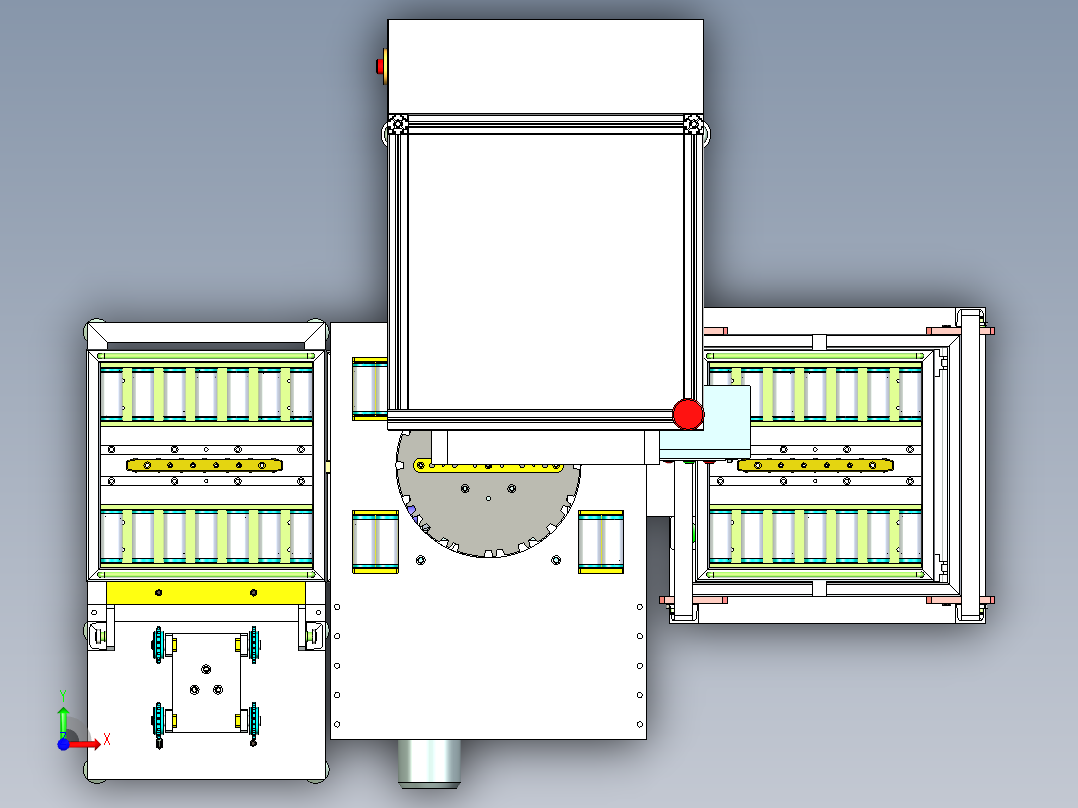Select the small red emergency stop button on cabinet side
The width and height of the screenshot is (1078, 808).
point(382,66)
